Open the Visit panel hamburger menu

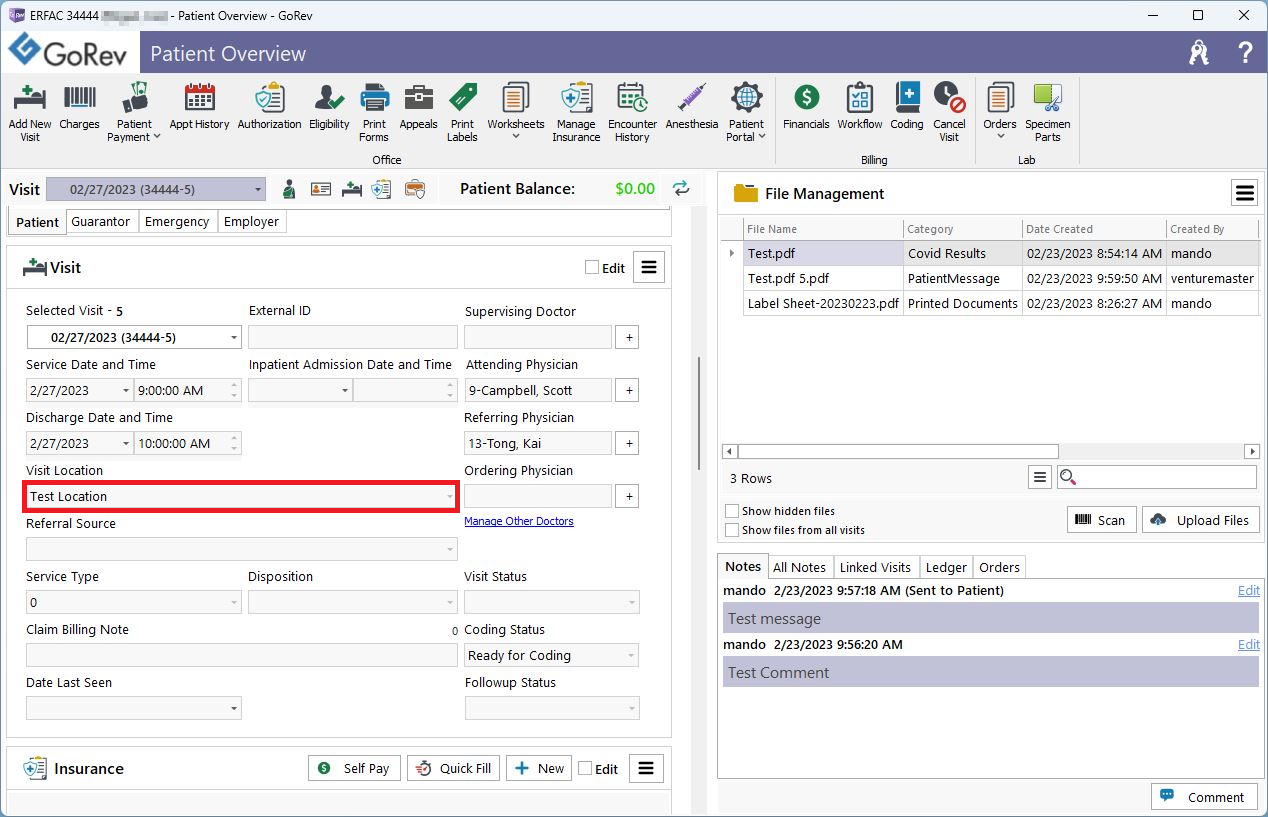(649, 268)
